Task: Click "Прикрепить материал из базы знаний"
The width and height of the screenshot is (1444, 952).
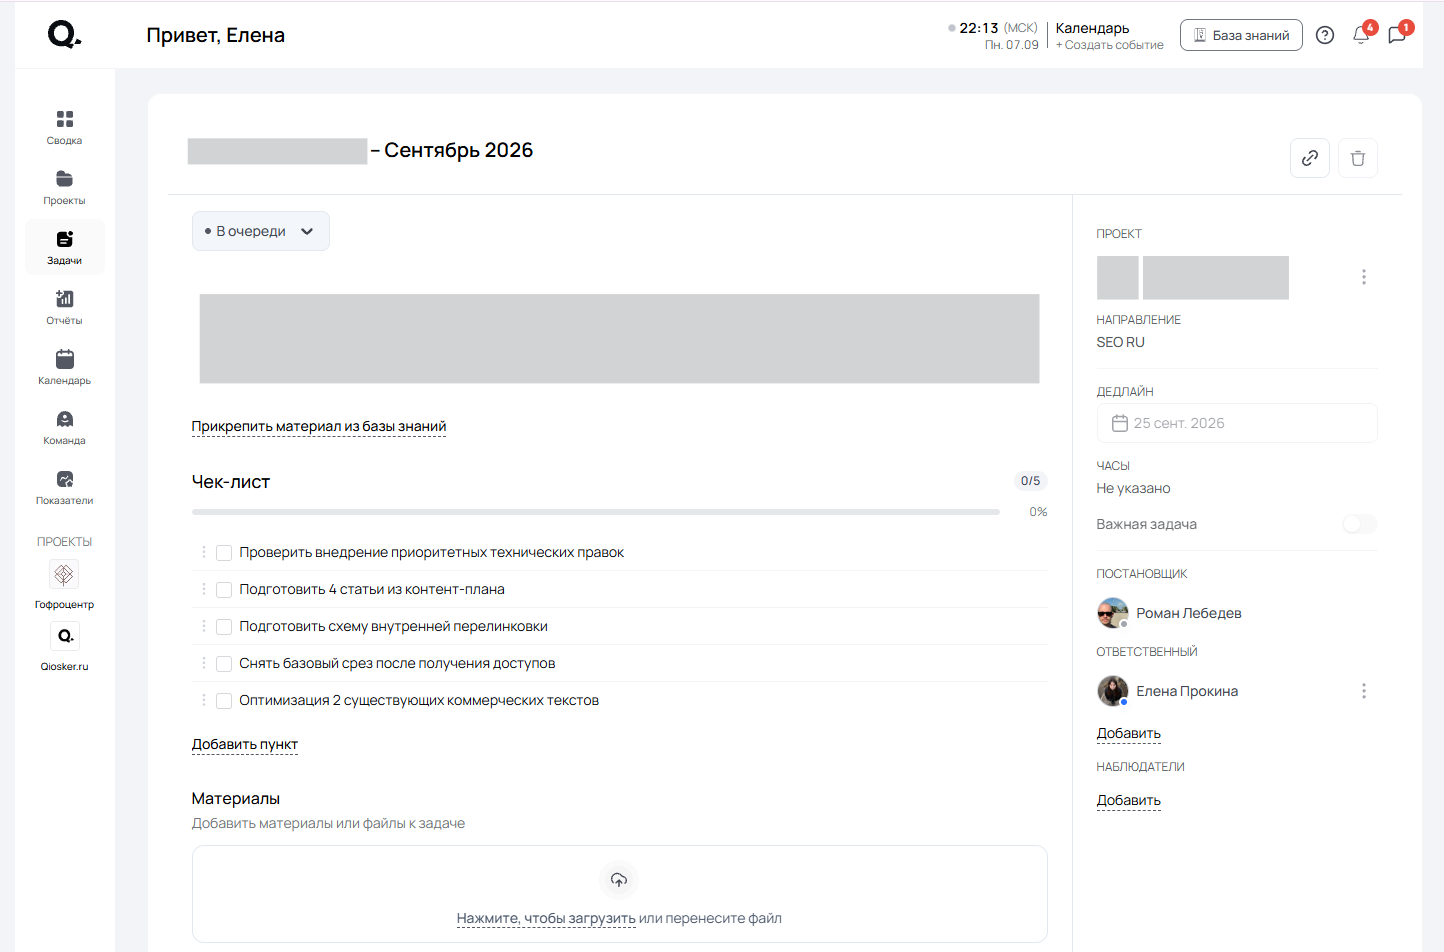Action: coord(319,426)
